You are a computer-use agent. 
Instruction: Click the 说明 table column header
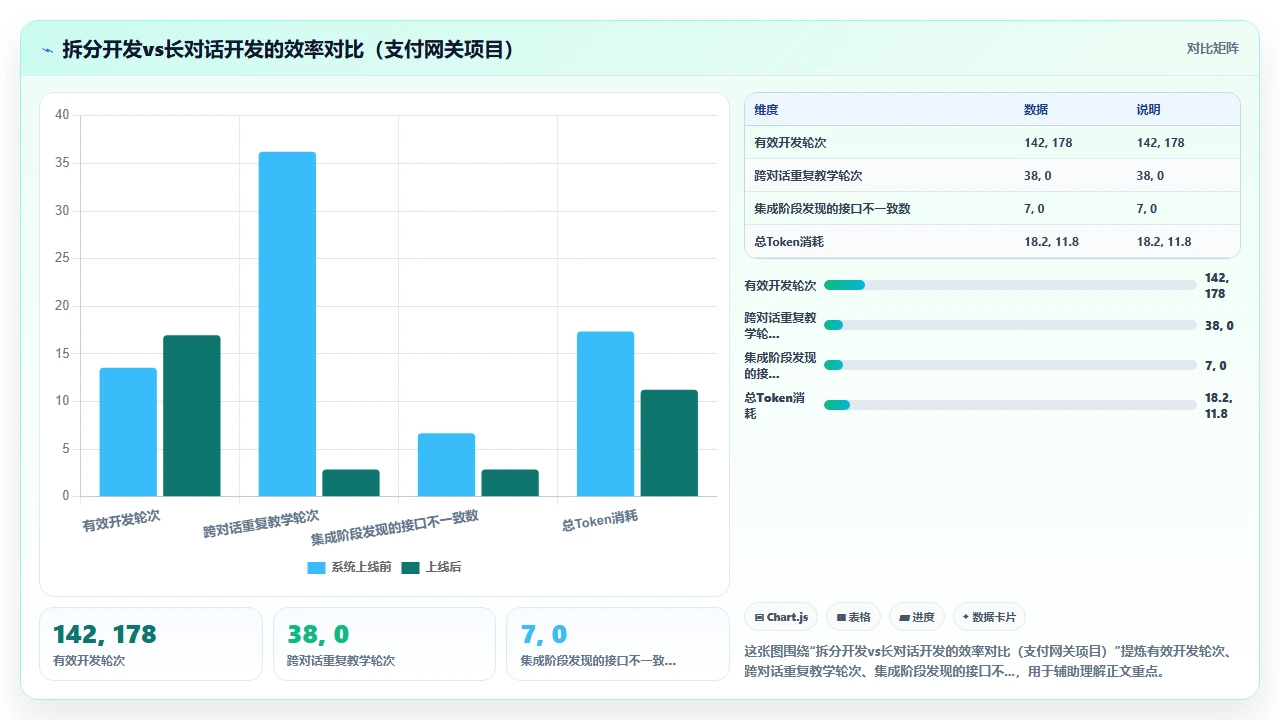pos(1148,110)
